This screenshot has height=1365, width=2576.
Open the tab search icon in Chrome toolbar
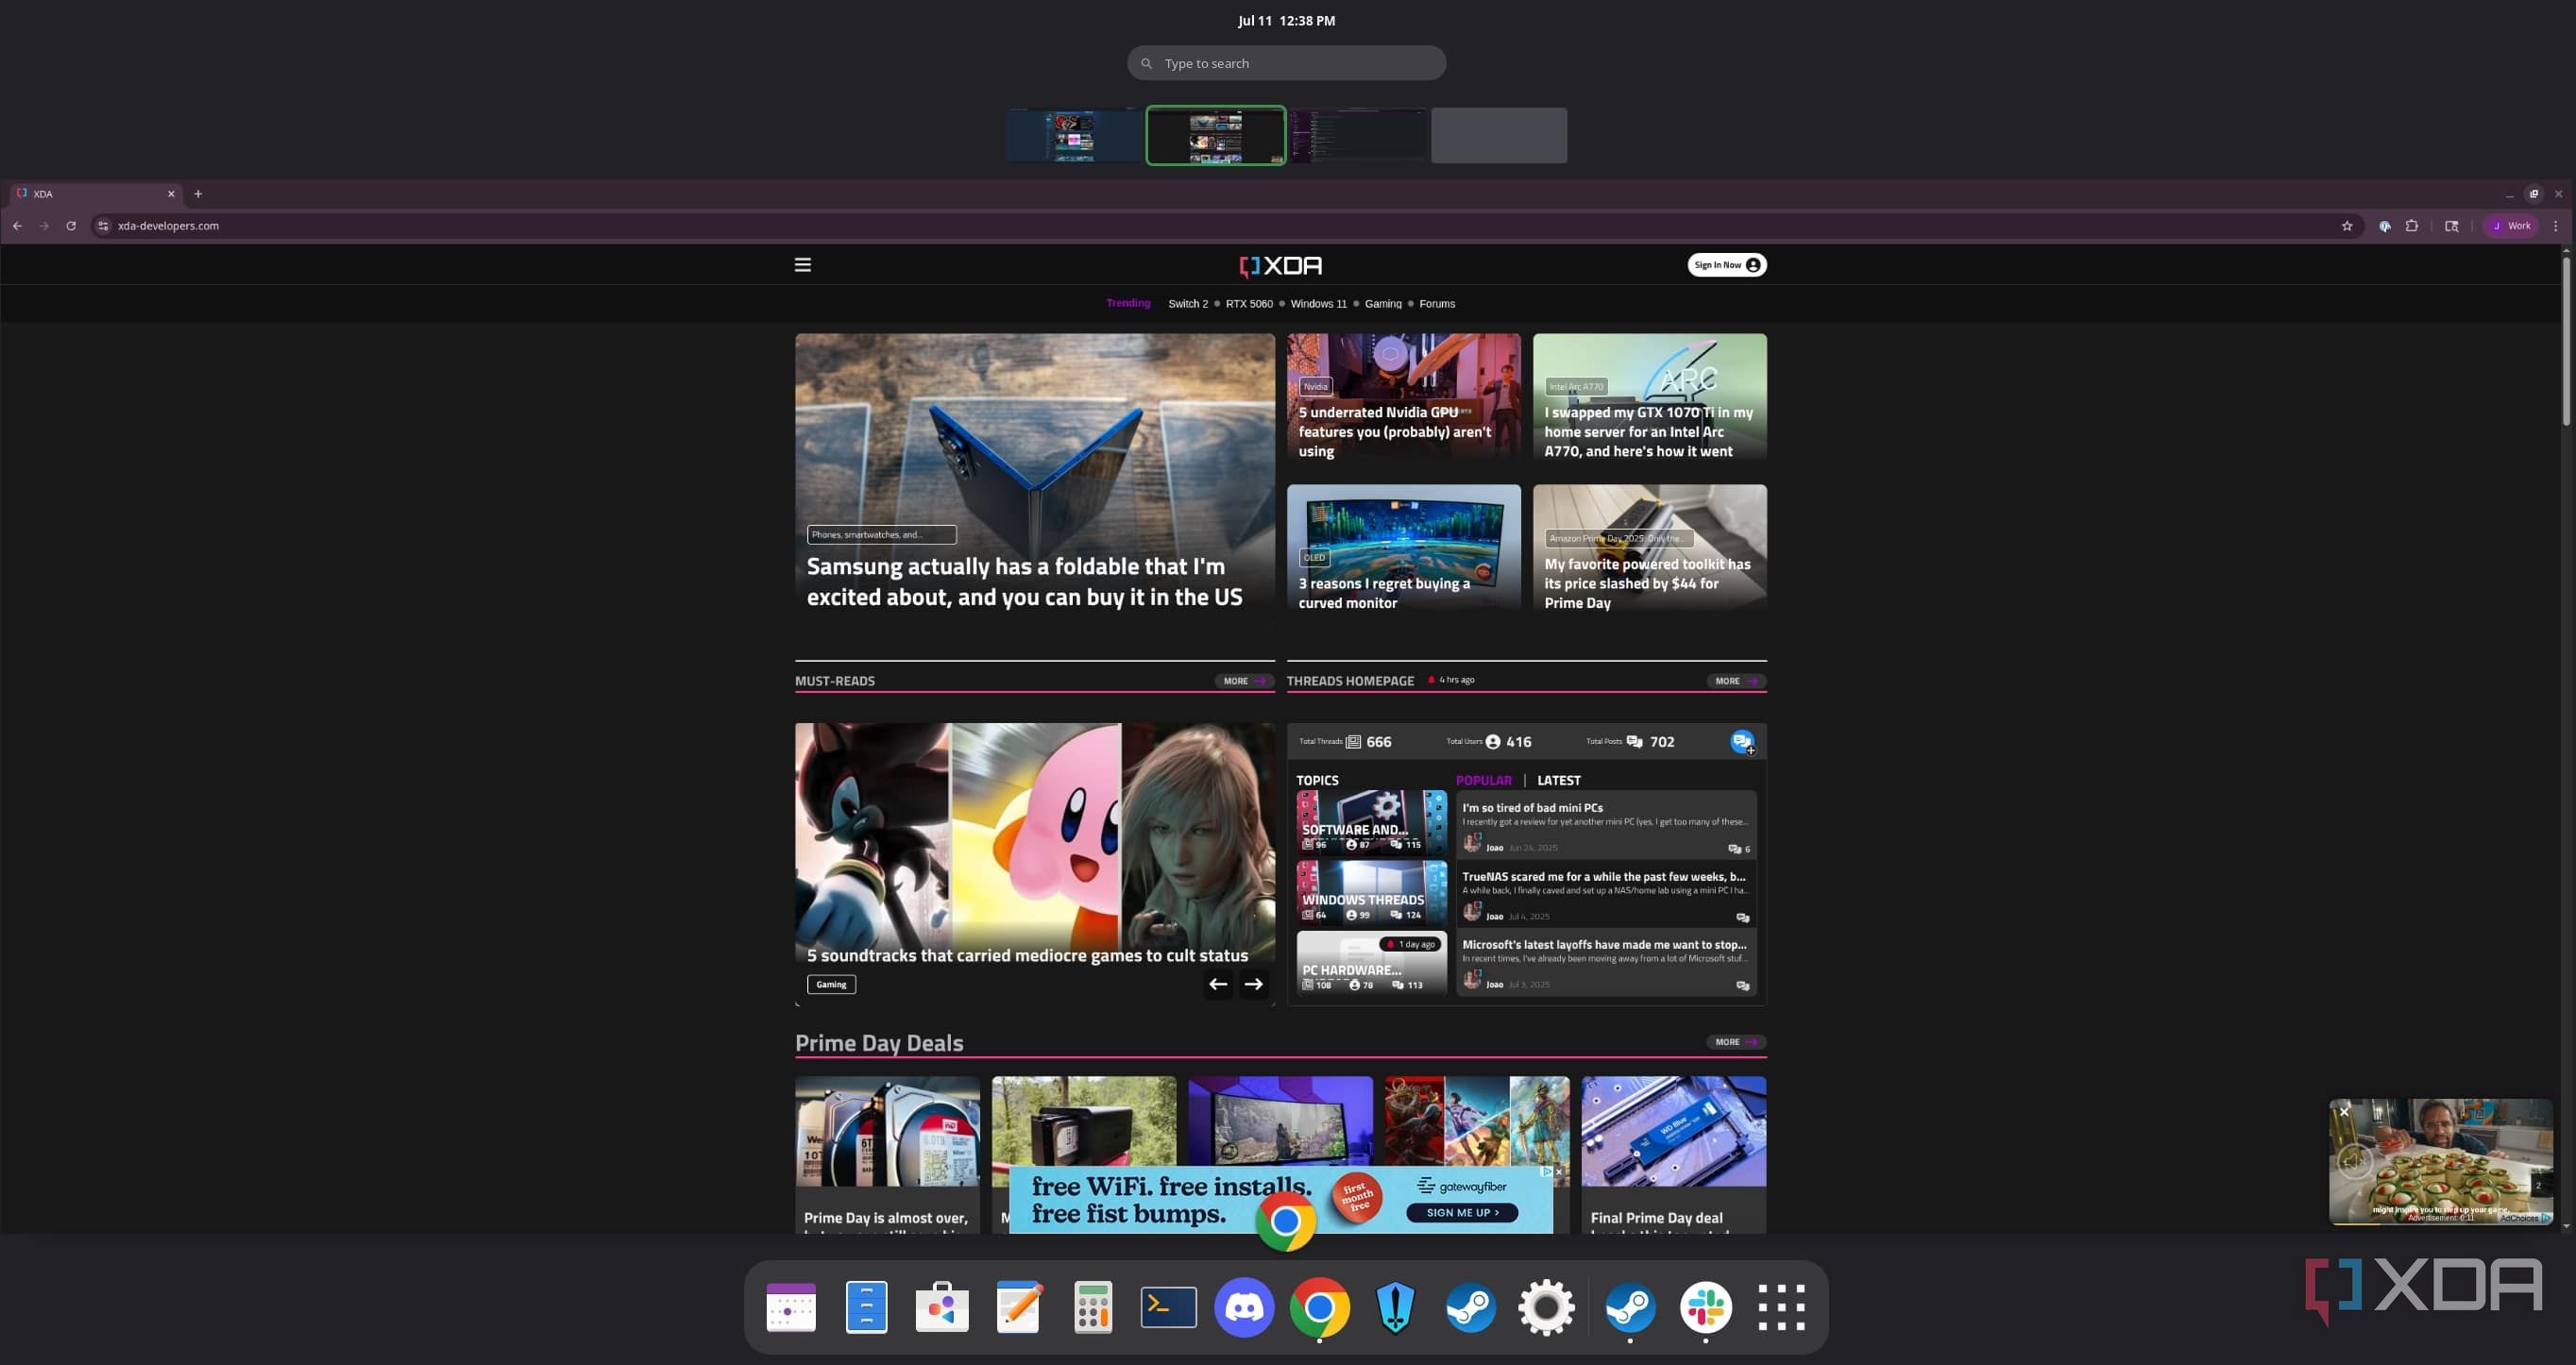[2452, 226]
